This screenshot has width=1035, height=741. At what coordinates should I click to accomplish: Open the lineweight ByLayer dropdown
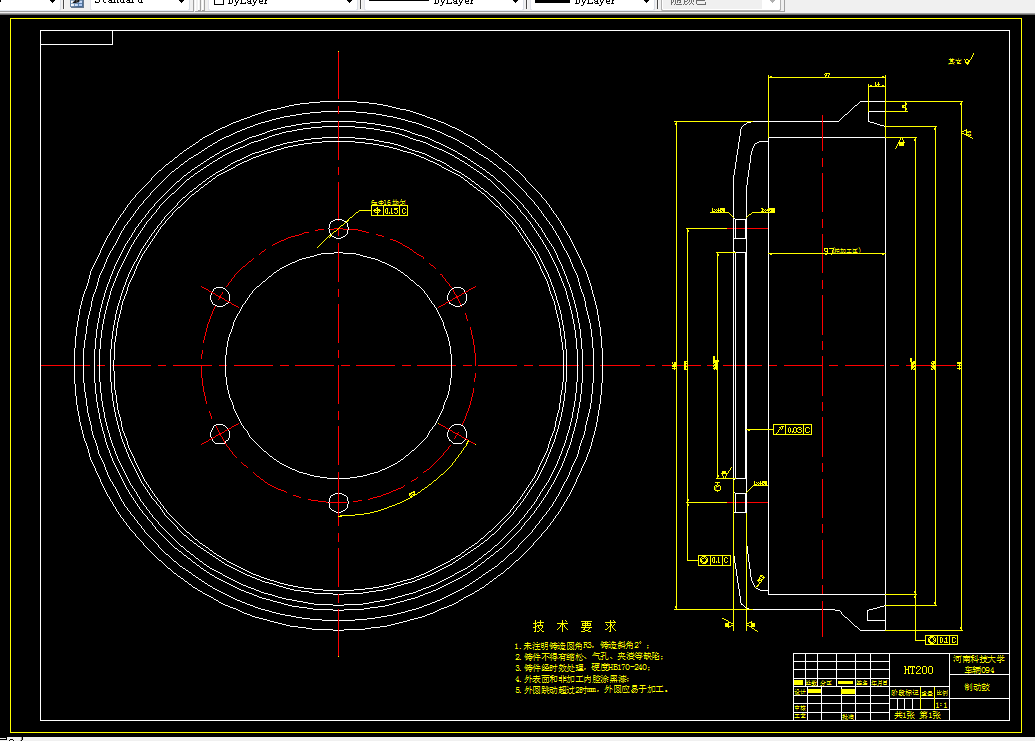pyautogui.click(x=592, y=2)
